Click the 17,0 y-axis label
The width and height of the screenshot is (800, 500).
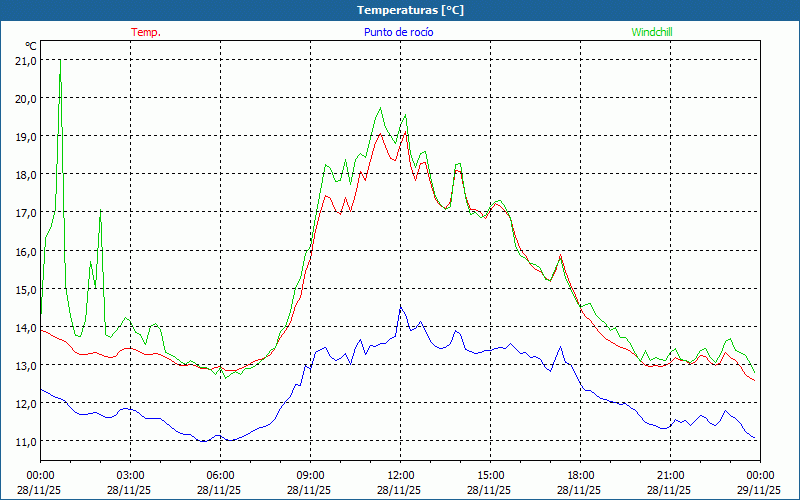(x=26, y=212)
